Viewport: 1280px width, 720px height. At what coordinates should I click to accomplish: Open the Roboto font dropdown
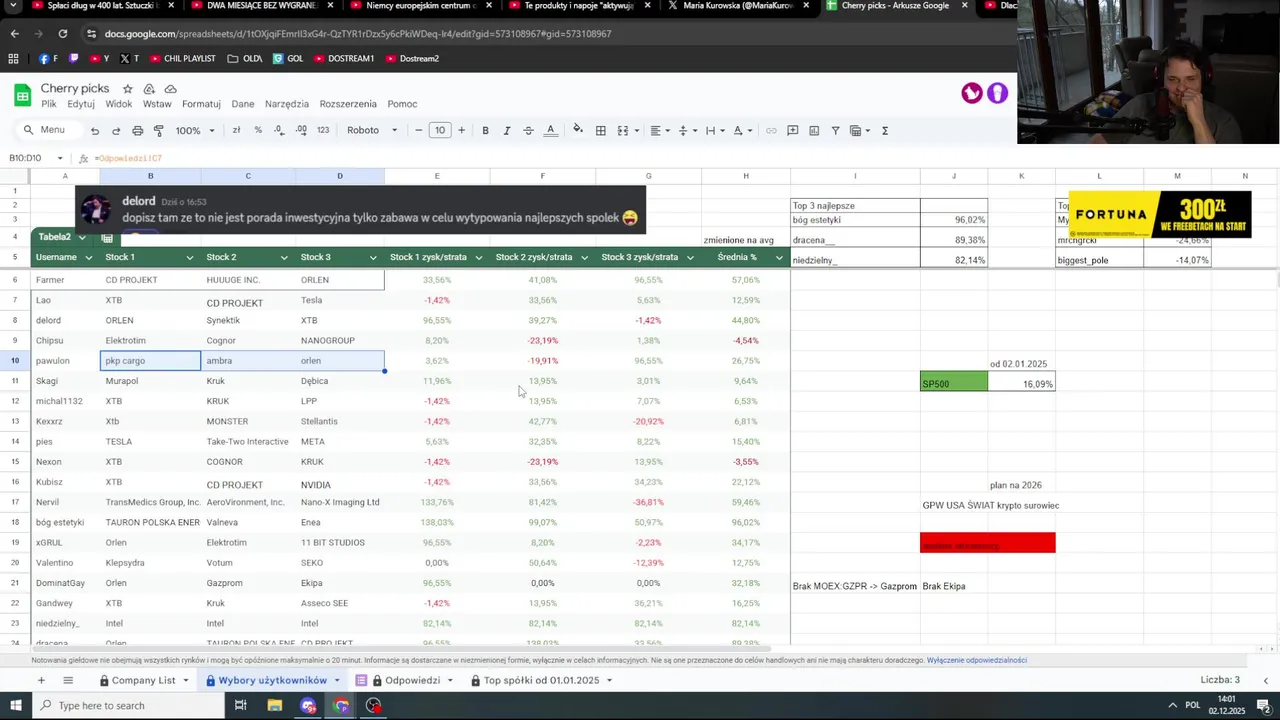tap(372, 131)
